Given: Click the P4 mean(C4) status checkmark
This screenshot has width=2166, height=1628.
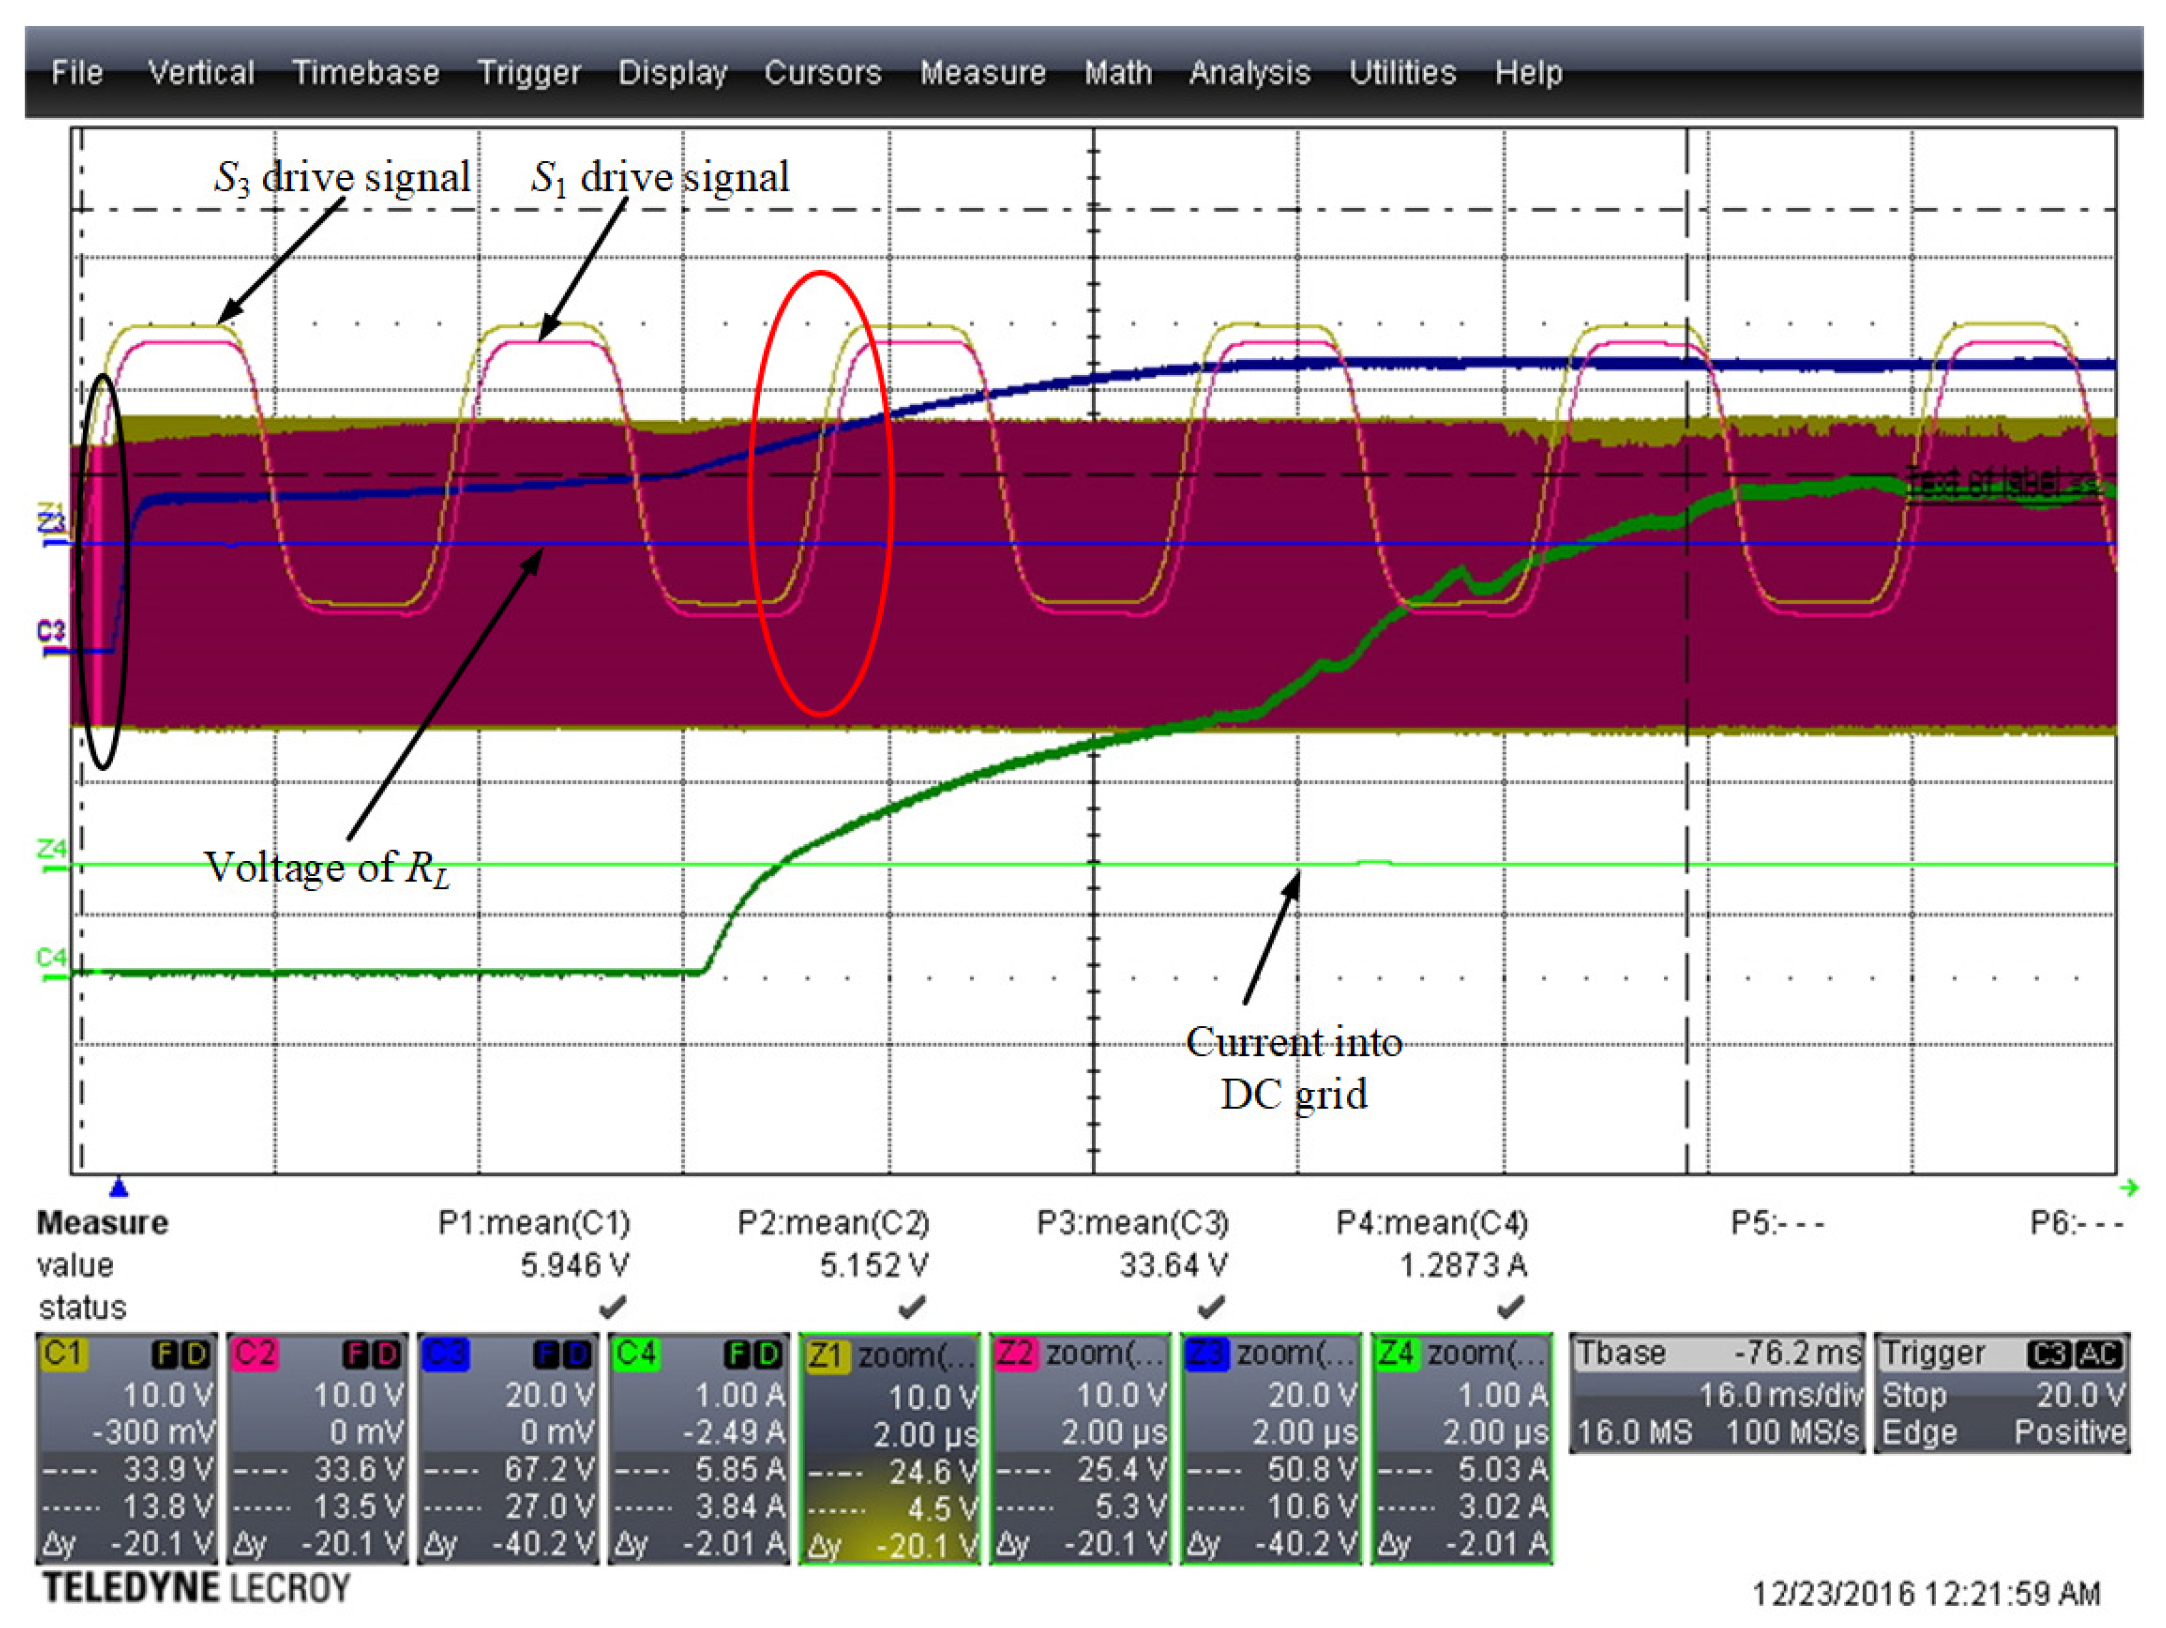Looking at the screenshot, I should pyautogui.click(x=1510, y=1306).
